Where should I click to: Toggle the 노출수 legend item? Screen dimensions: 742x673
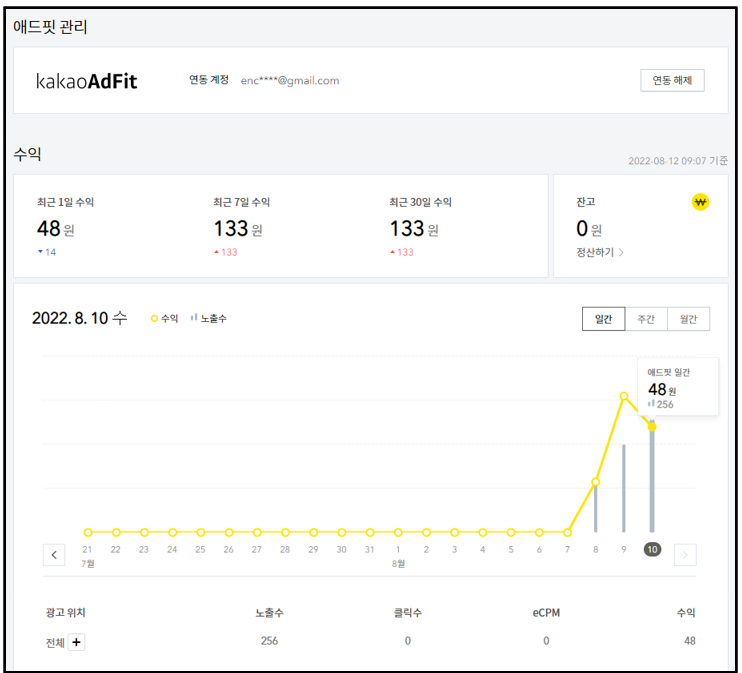tap(209, 319)
